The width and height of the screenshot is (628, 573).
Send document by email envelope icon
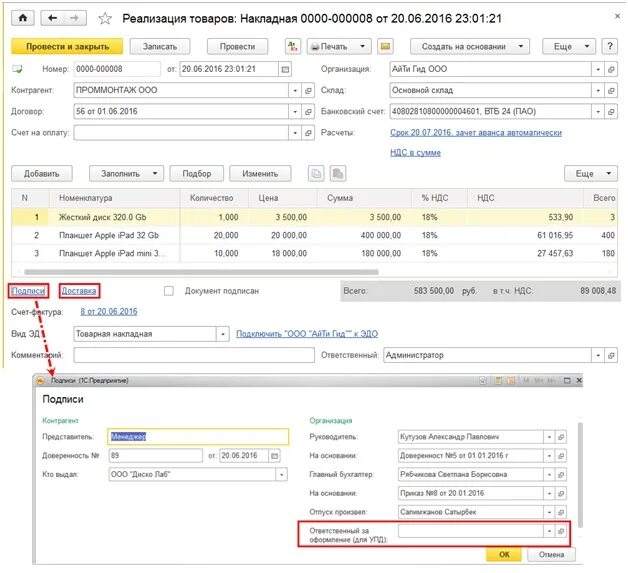tap(385, 46)
